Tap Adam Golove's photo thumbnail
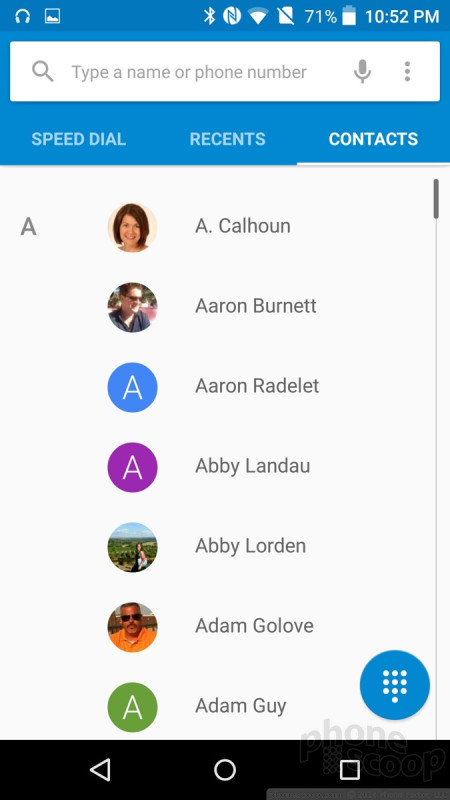 point(133,627)
